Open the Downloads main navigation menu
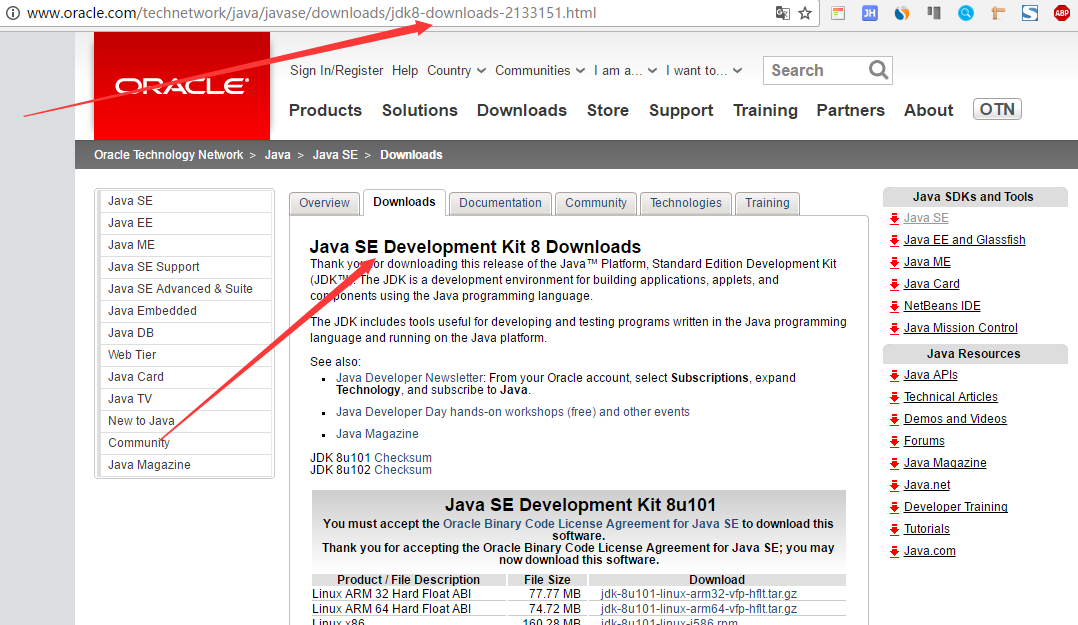1078x625 pixels. [522, 110]
